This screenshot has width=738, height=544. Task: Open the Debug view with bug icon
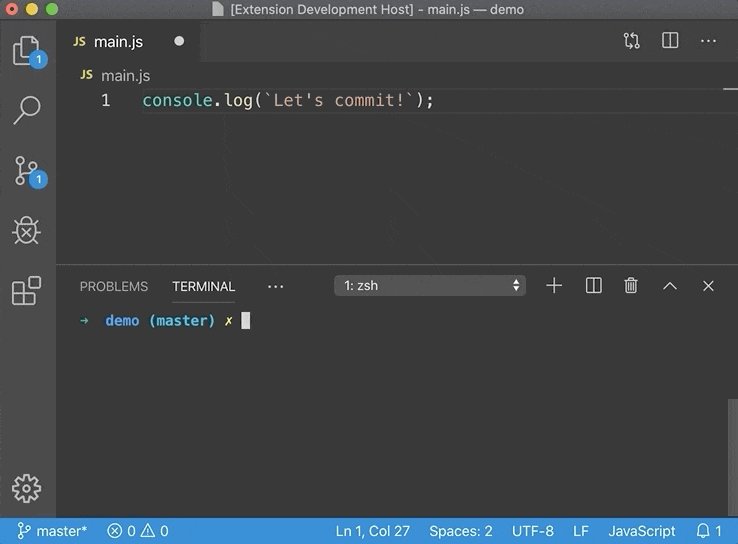point(26,231)
